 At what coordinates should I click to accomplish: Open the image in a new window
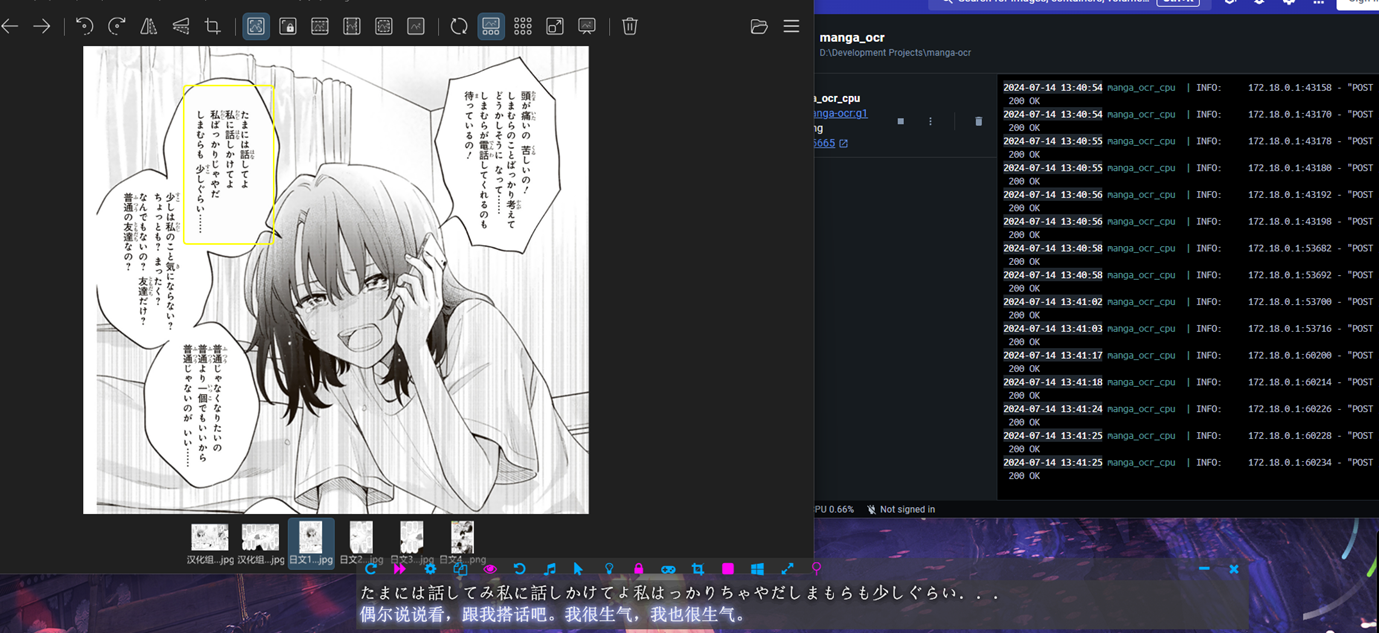pos(555,26)
